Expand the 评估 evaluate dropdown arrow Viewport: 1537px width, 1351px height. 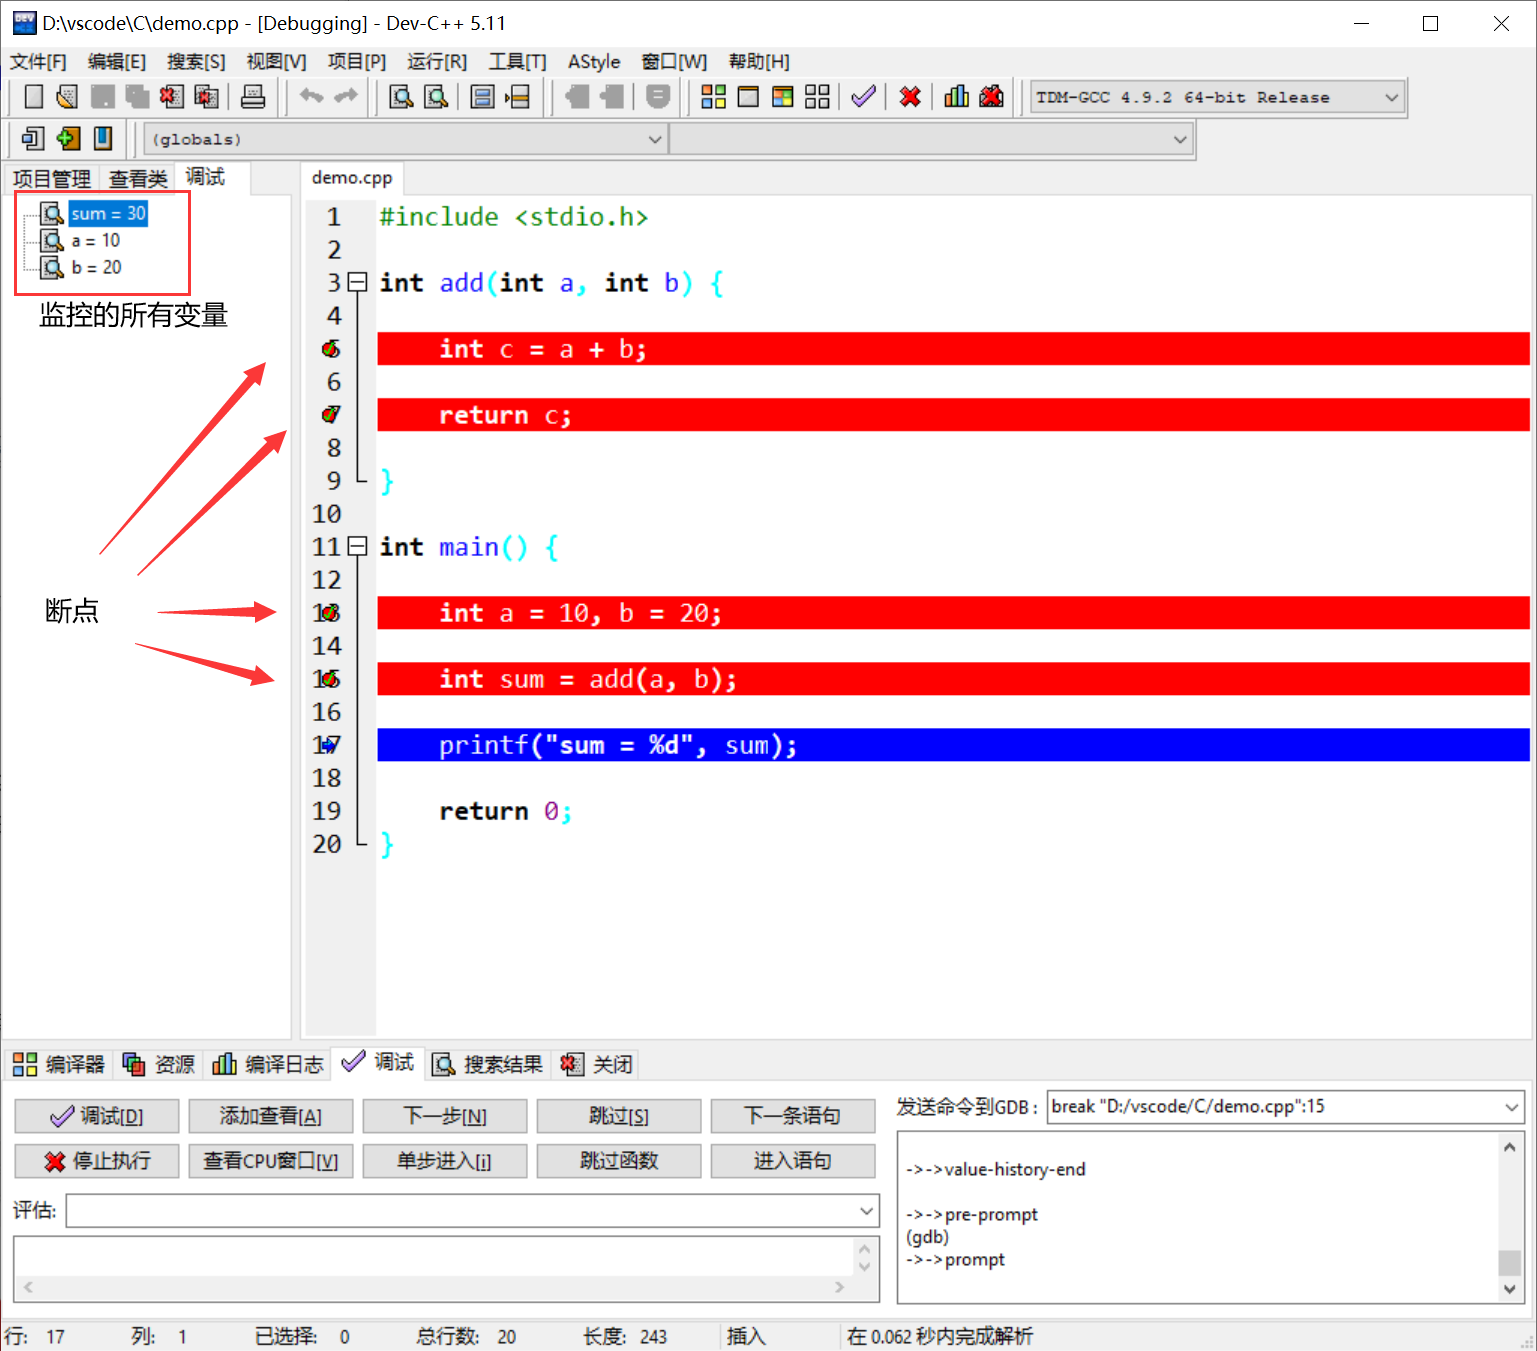(x=866, y=1211)
